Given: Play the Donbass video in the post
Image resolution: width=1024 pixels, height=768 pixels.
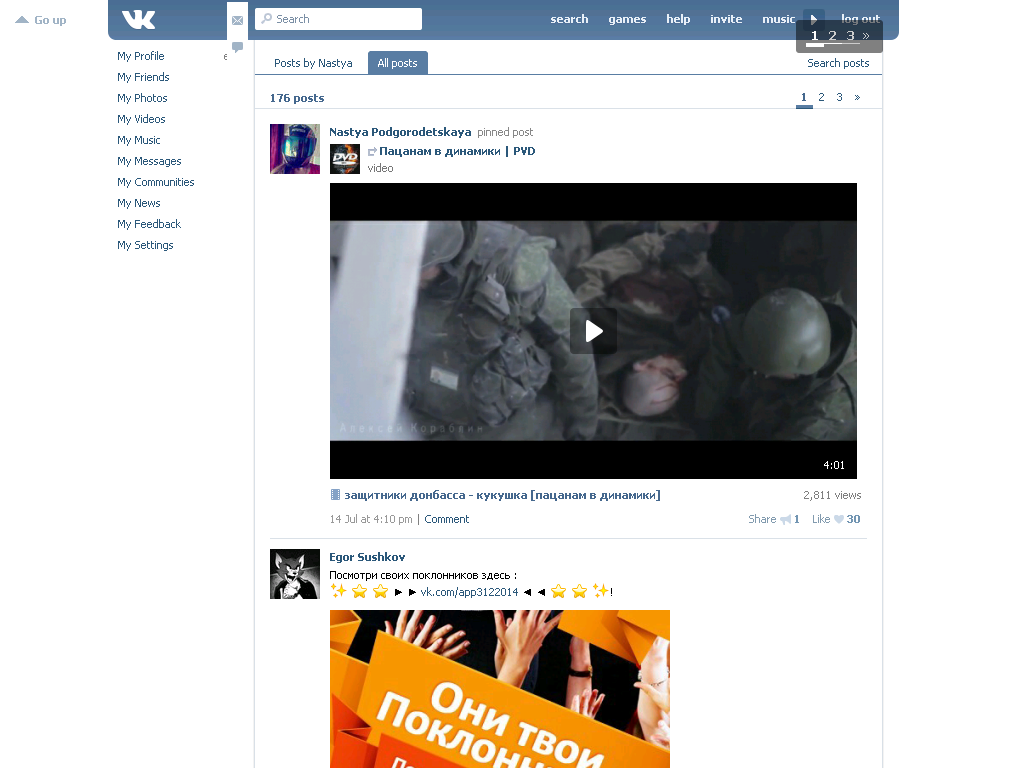Looking at the screenshot, I should pyautogui.click(x=593, y=331).
